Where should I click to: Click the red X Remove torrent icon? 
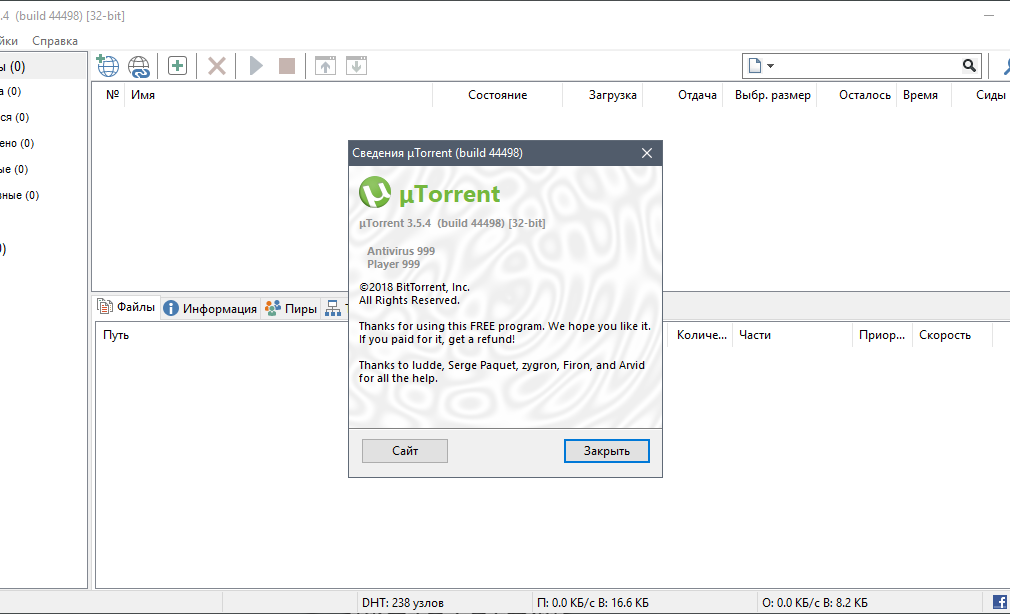click(216, 66)
